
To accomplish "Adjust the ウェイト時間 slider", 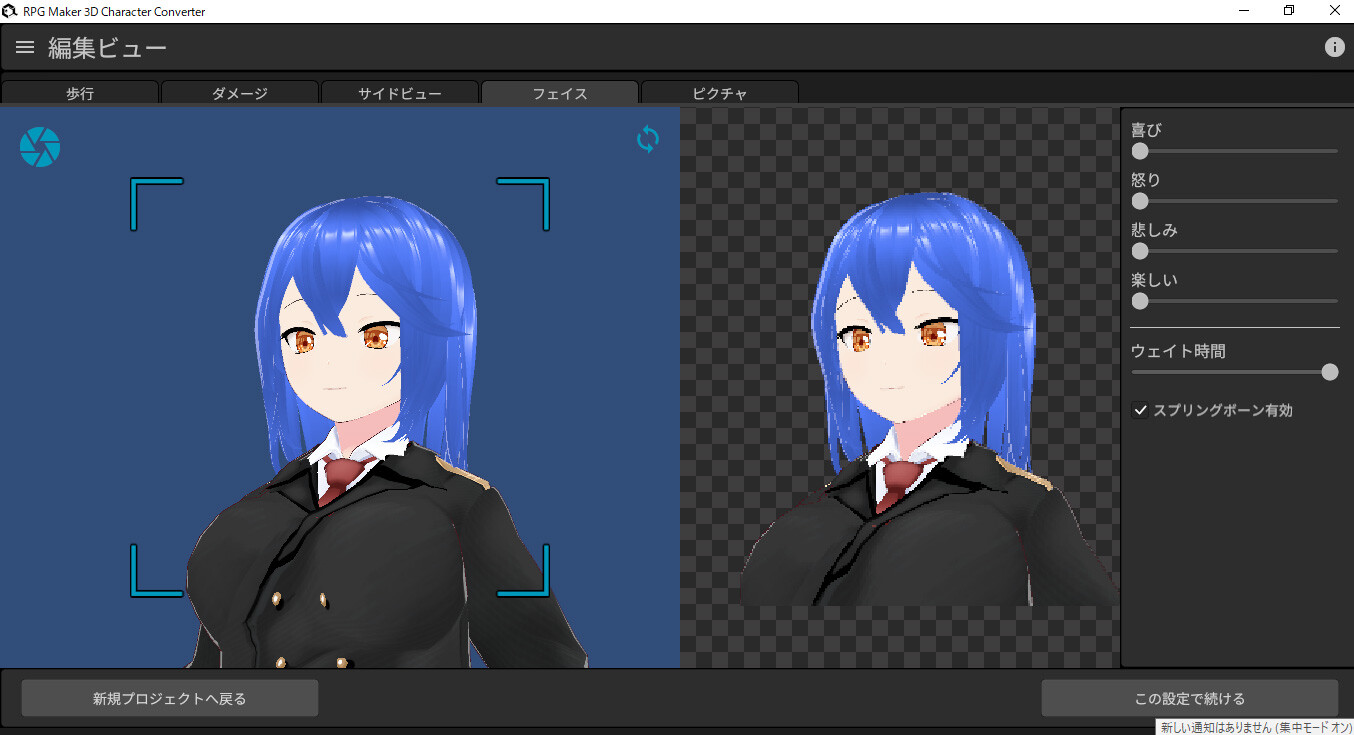I will coord(1330,371).
